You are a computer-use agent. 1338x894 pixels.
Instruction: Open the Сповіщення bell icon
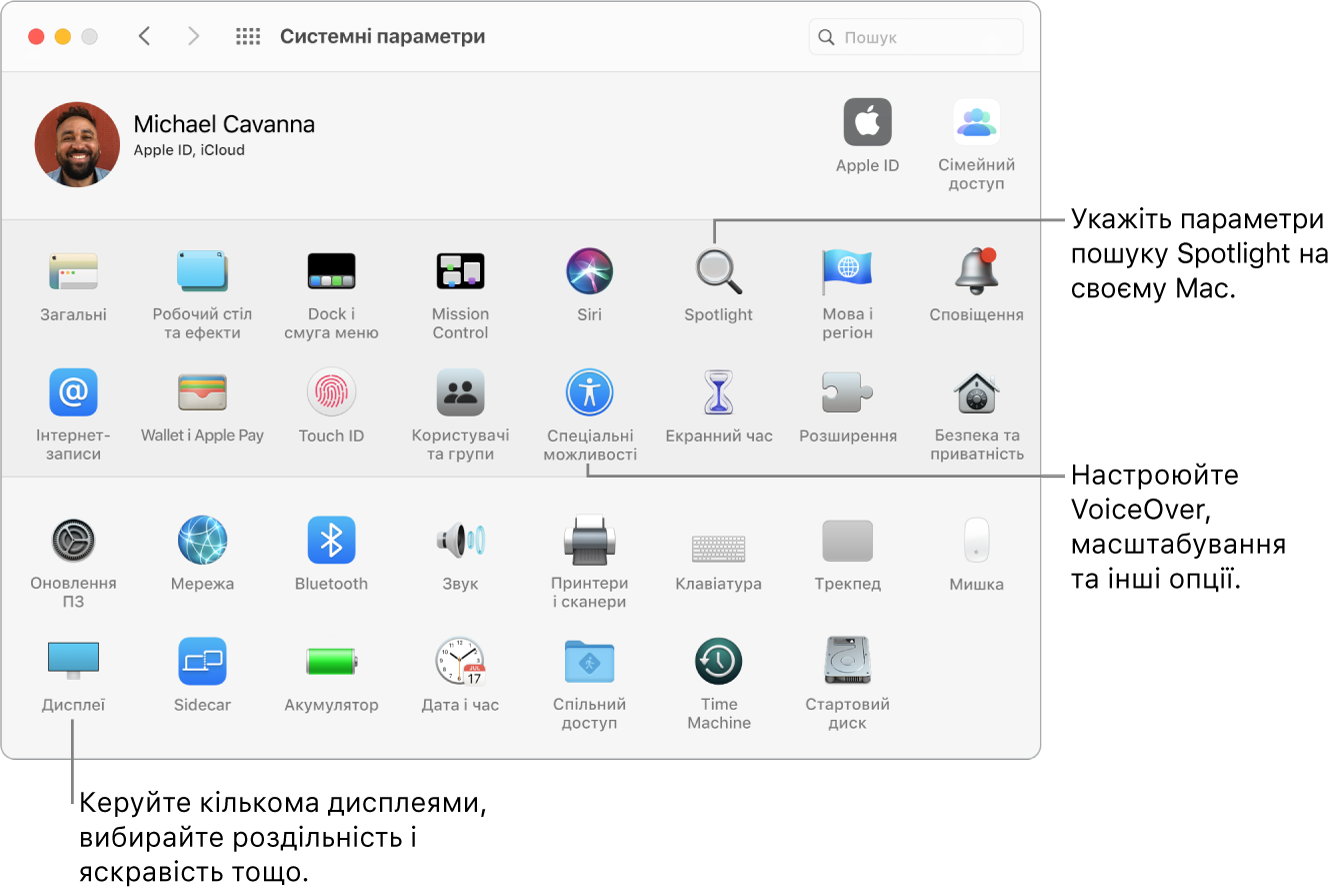tap(976, 271)
